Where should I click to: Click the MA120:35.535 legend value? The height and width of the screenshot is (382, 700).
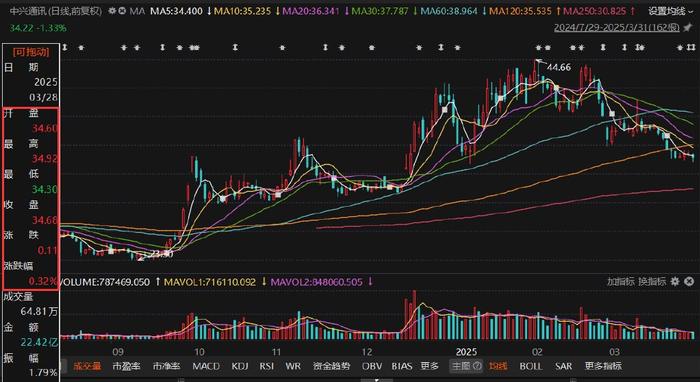(x=520, y=11)
